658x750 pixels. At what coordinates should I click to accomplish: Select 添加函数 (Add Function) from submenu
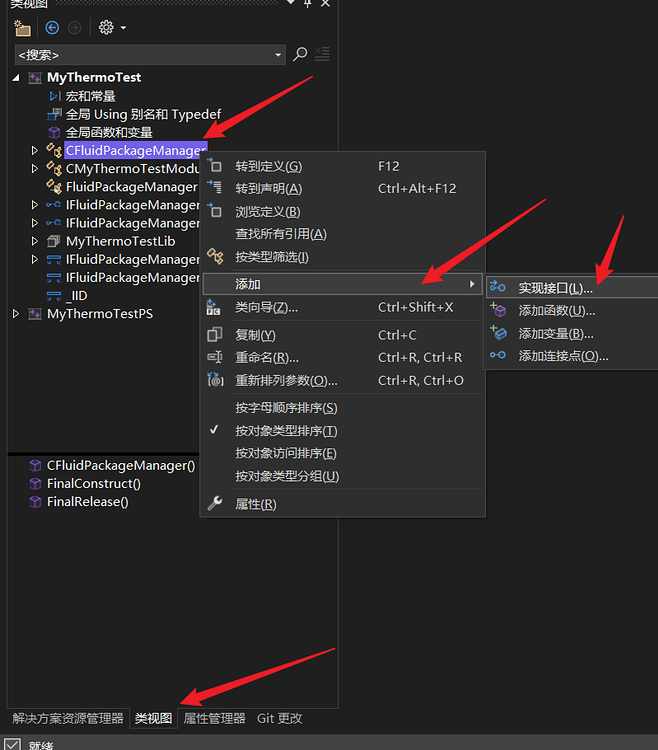556,311
